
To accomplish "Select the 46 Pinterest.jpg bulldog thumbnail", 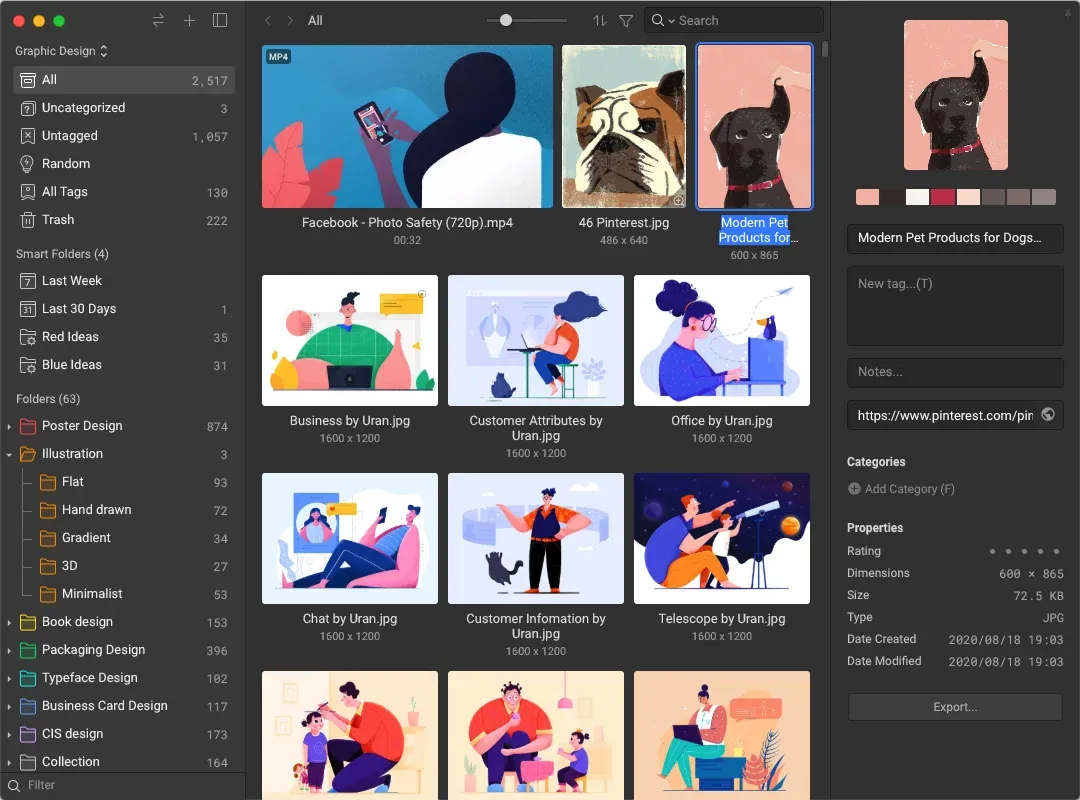I will click(623, 127).
